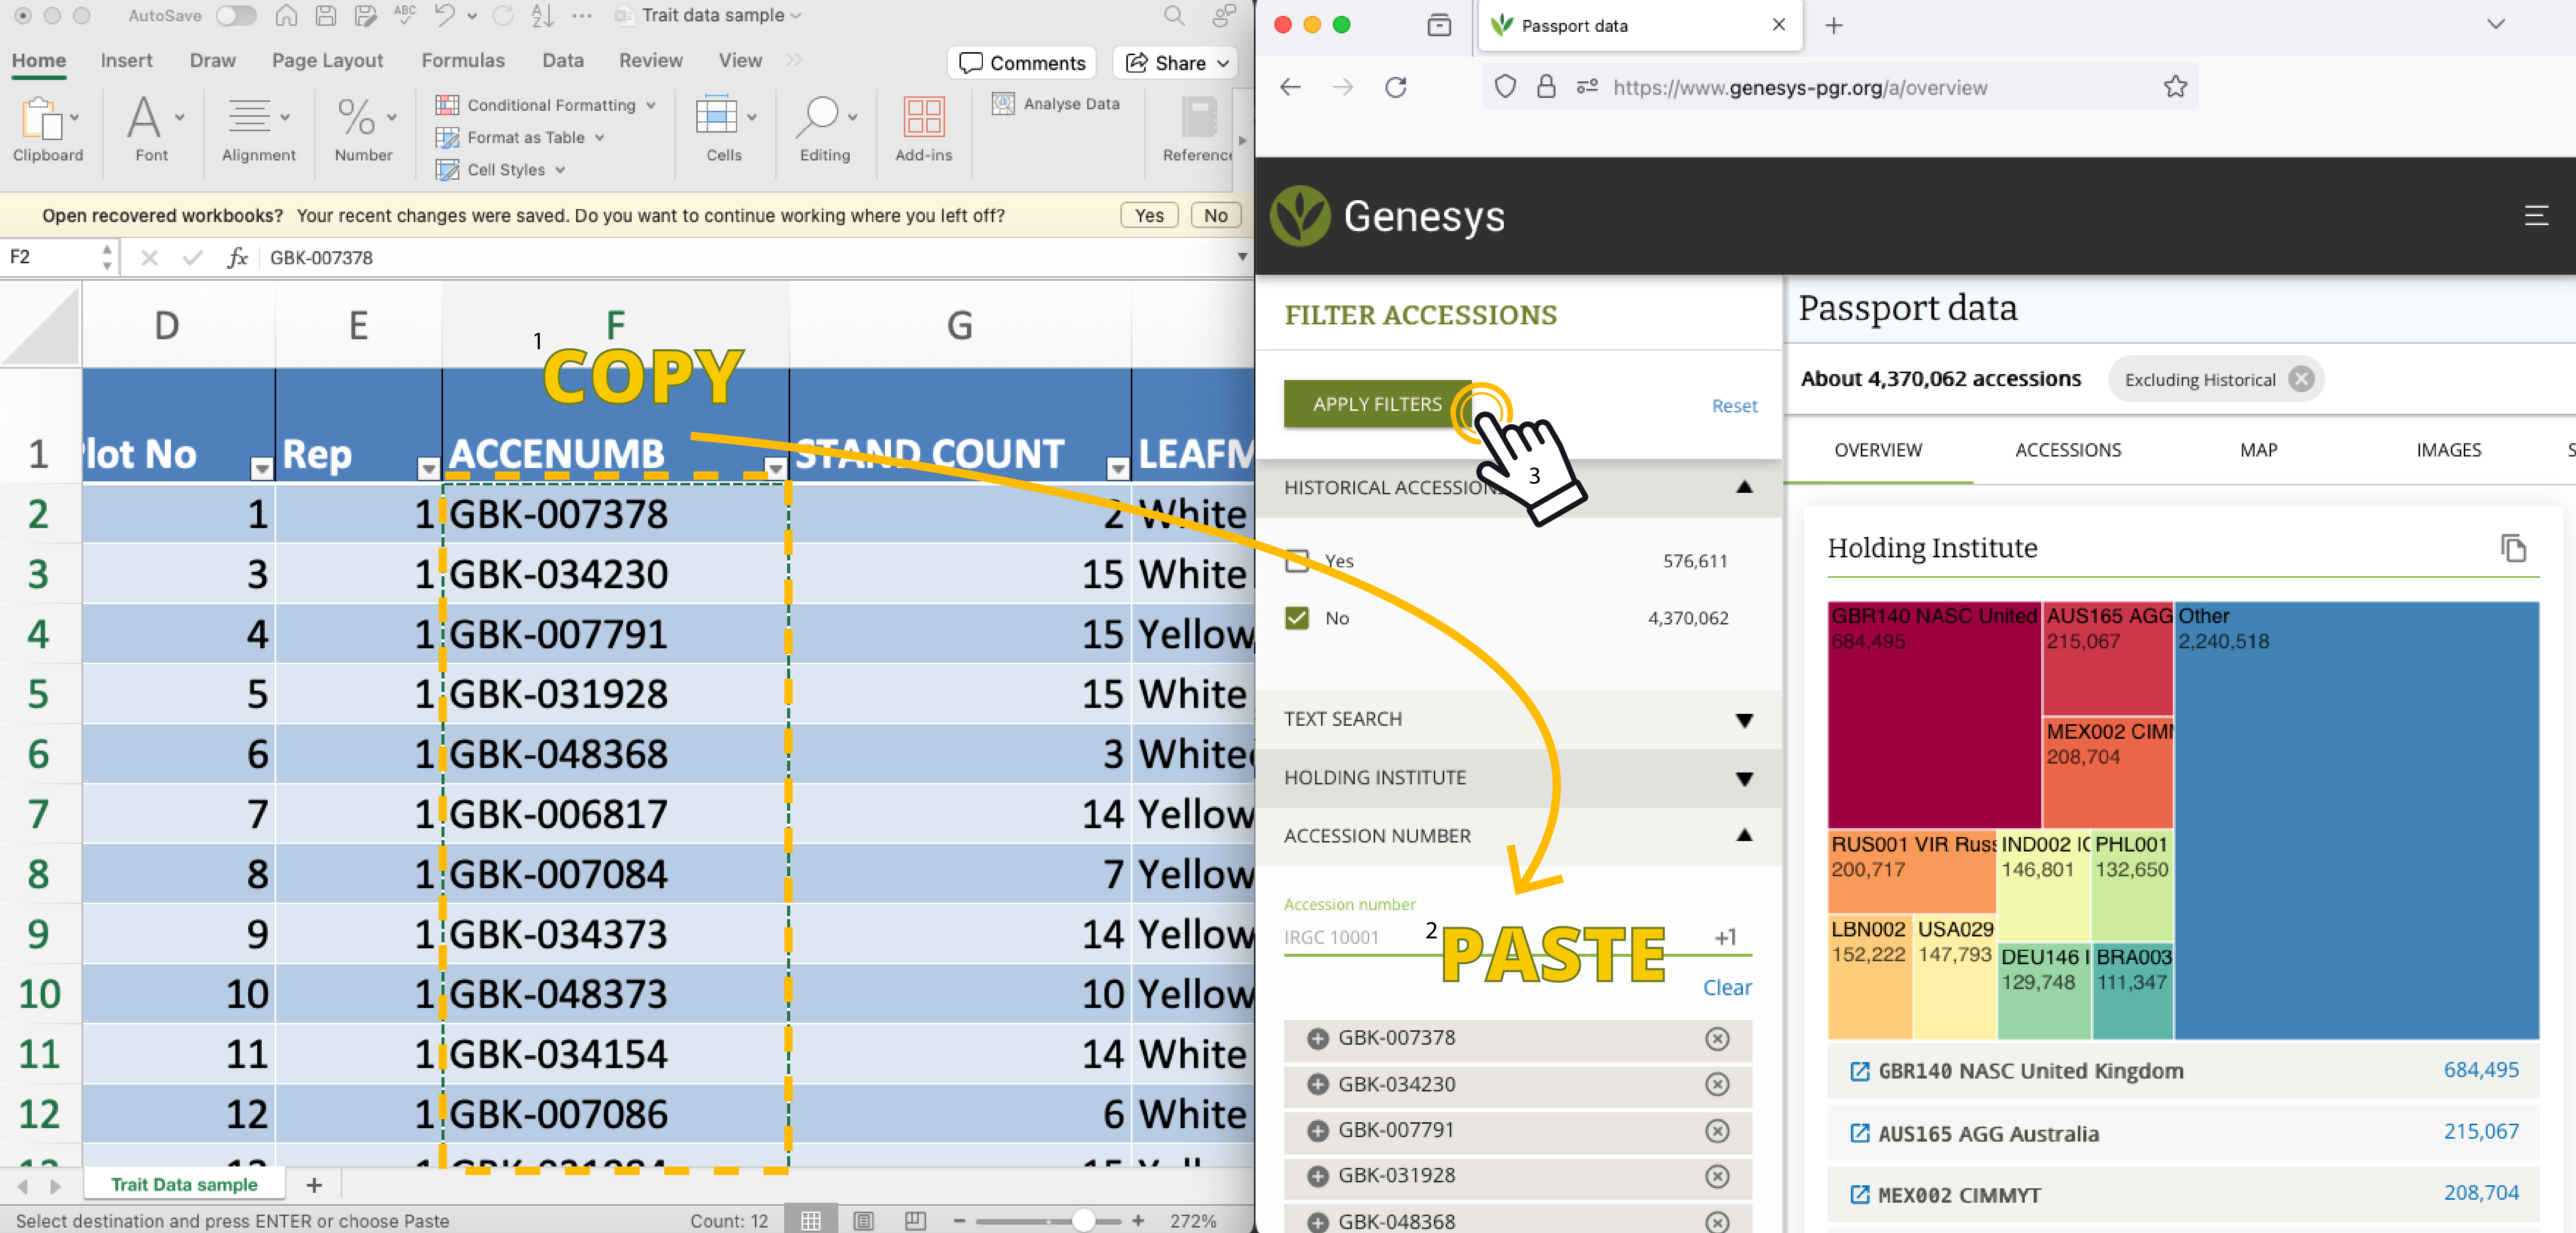
Task: Remove GBK-034230 from accession filter list
Action: pos(1717,1084)
